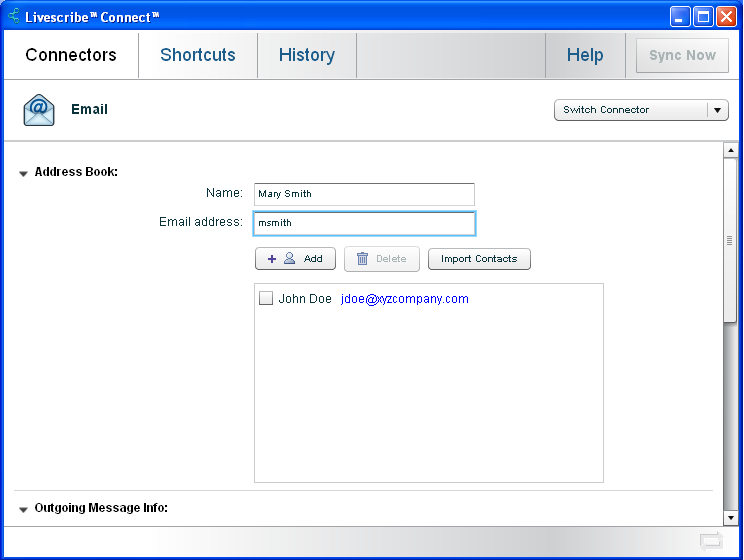Click the trash Delete button
744x560 pixels.
381,259
